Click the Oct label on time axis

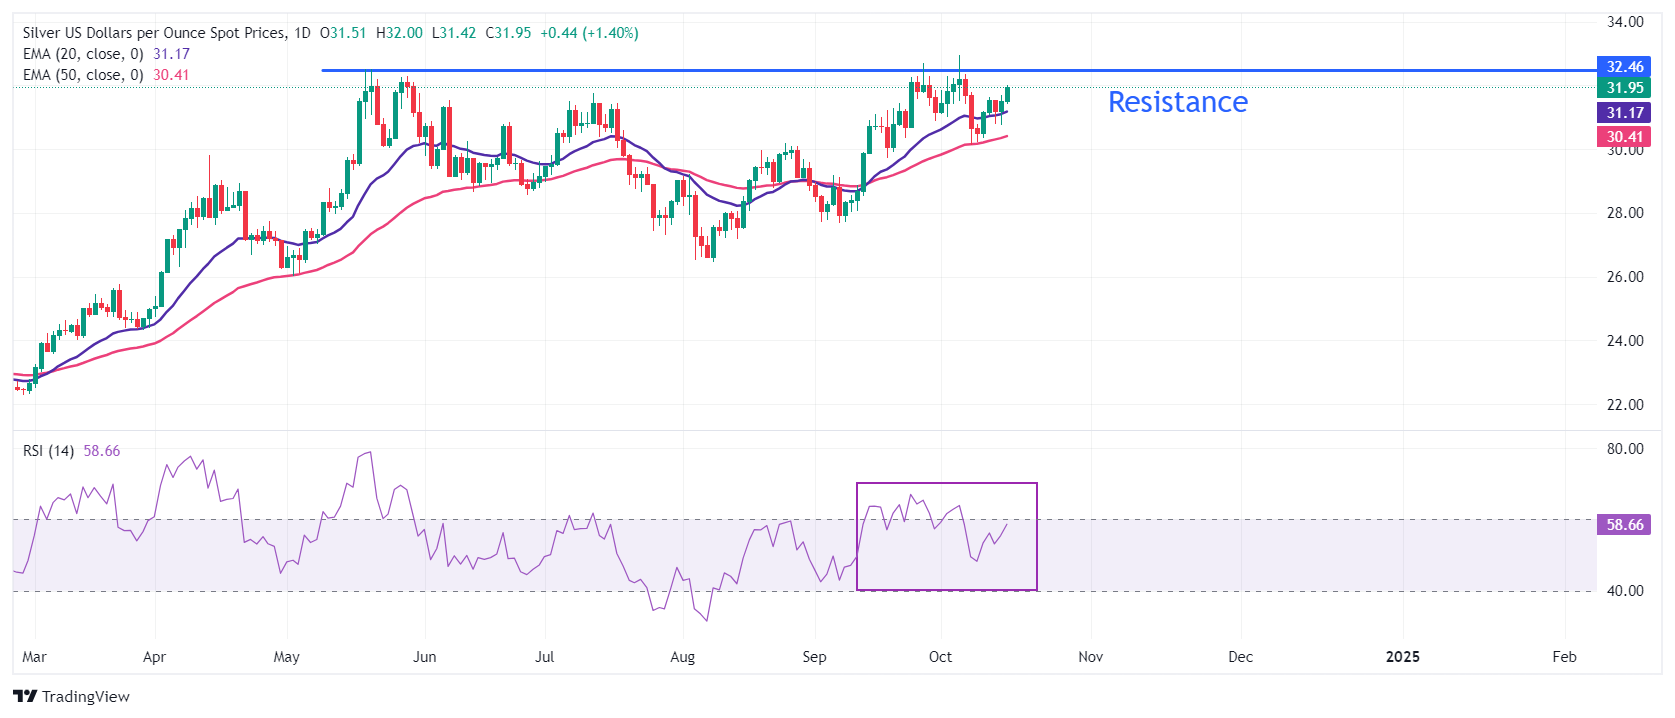pyautogui.click(x=940, y=657)
